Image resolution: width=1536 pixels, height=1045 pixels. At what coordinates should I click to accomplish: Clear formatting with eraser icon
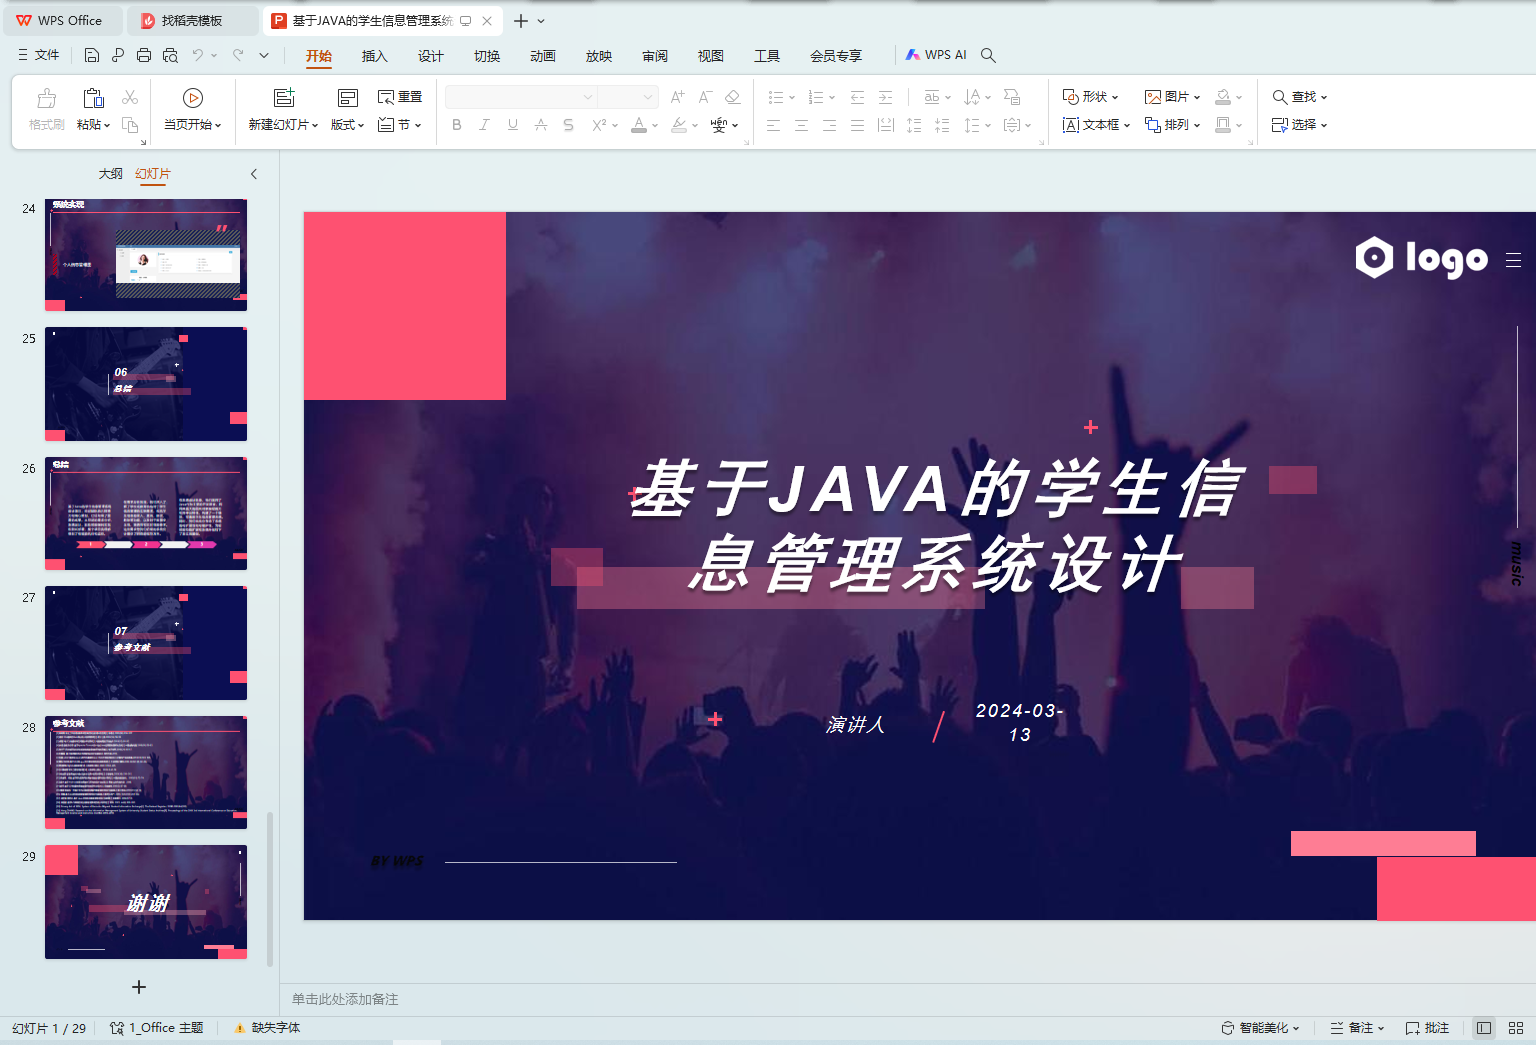(733, 97)
